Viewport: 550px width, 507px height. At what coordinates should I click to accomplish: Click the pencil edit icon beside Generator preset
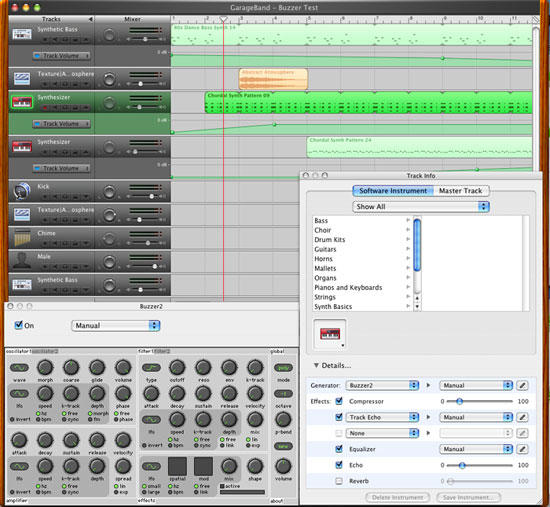(x=522, y=385)
